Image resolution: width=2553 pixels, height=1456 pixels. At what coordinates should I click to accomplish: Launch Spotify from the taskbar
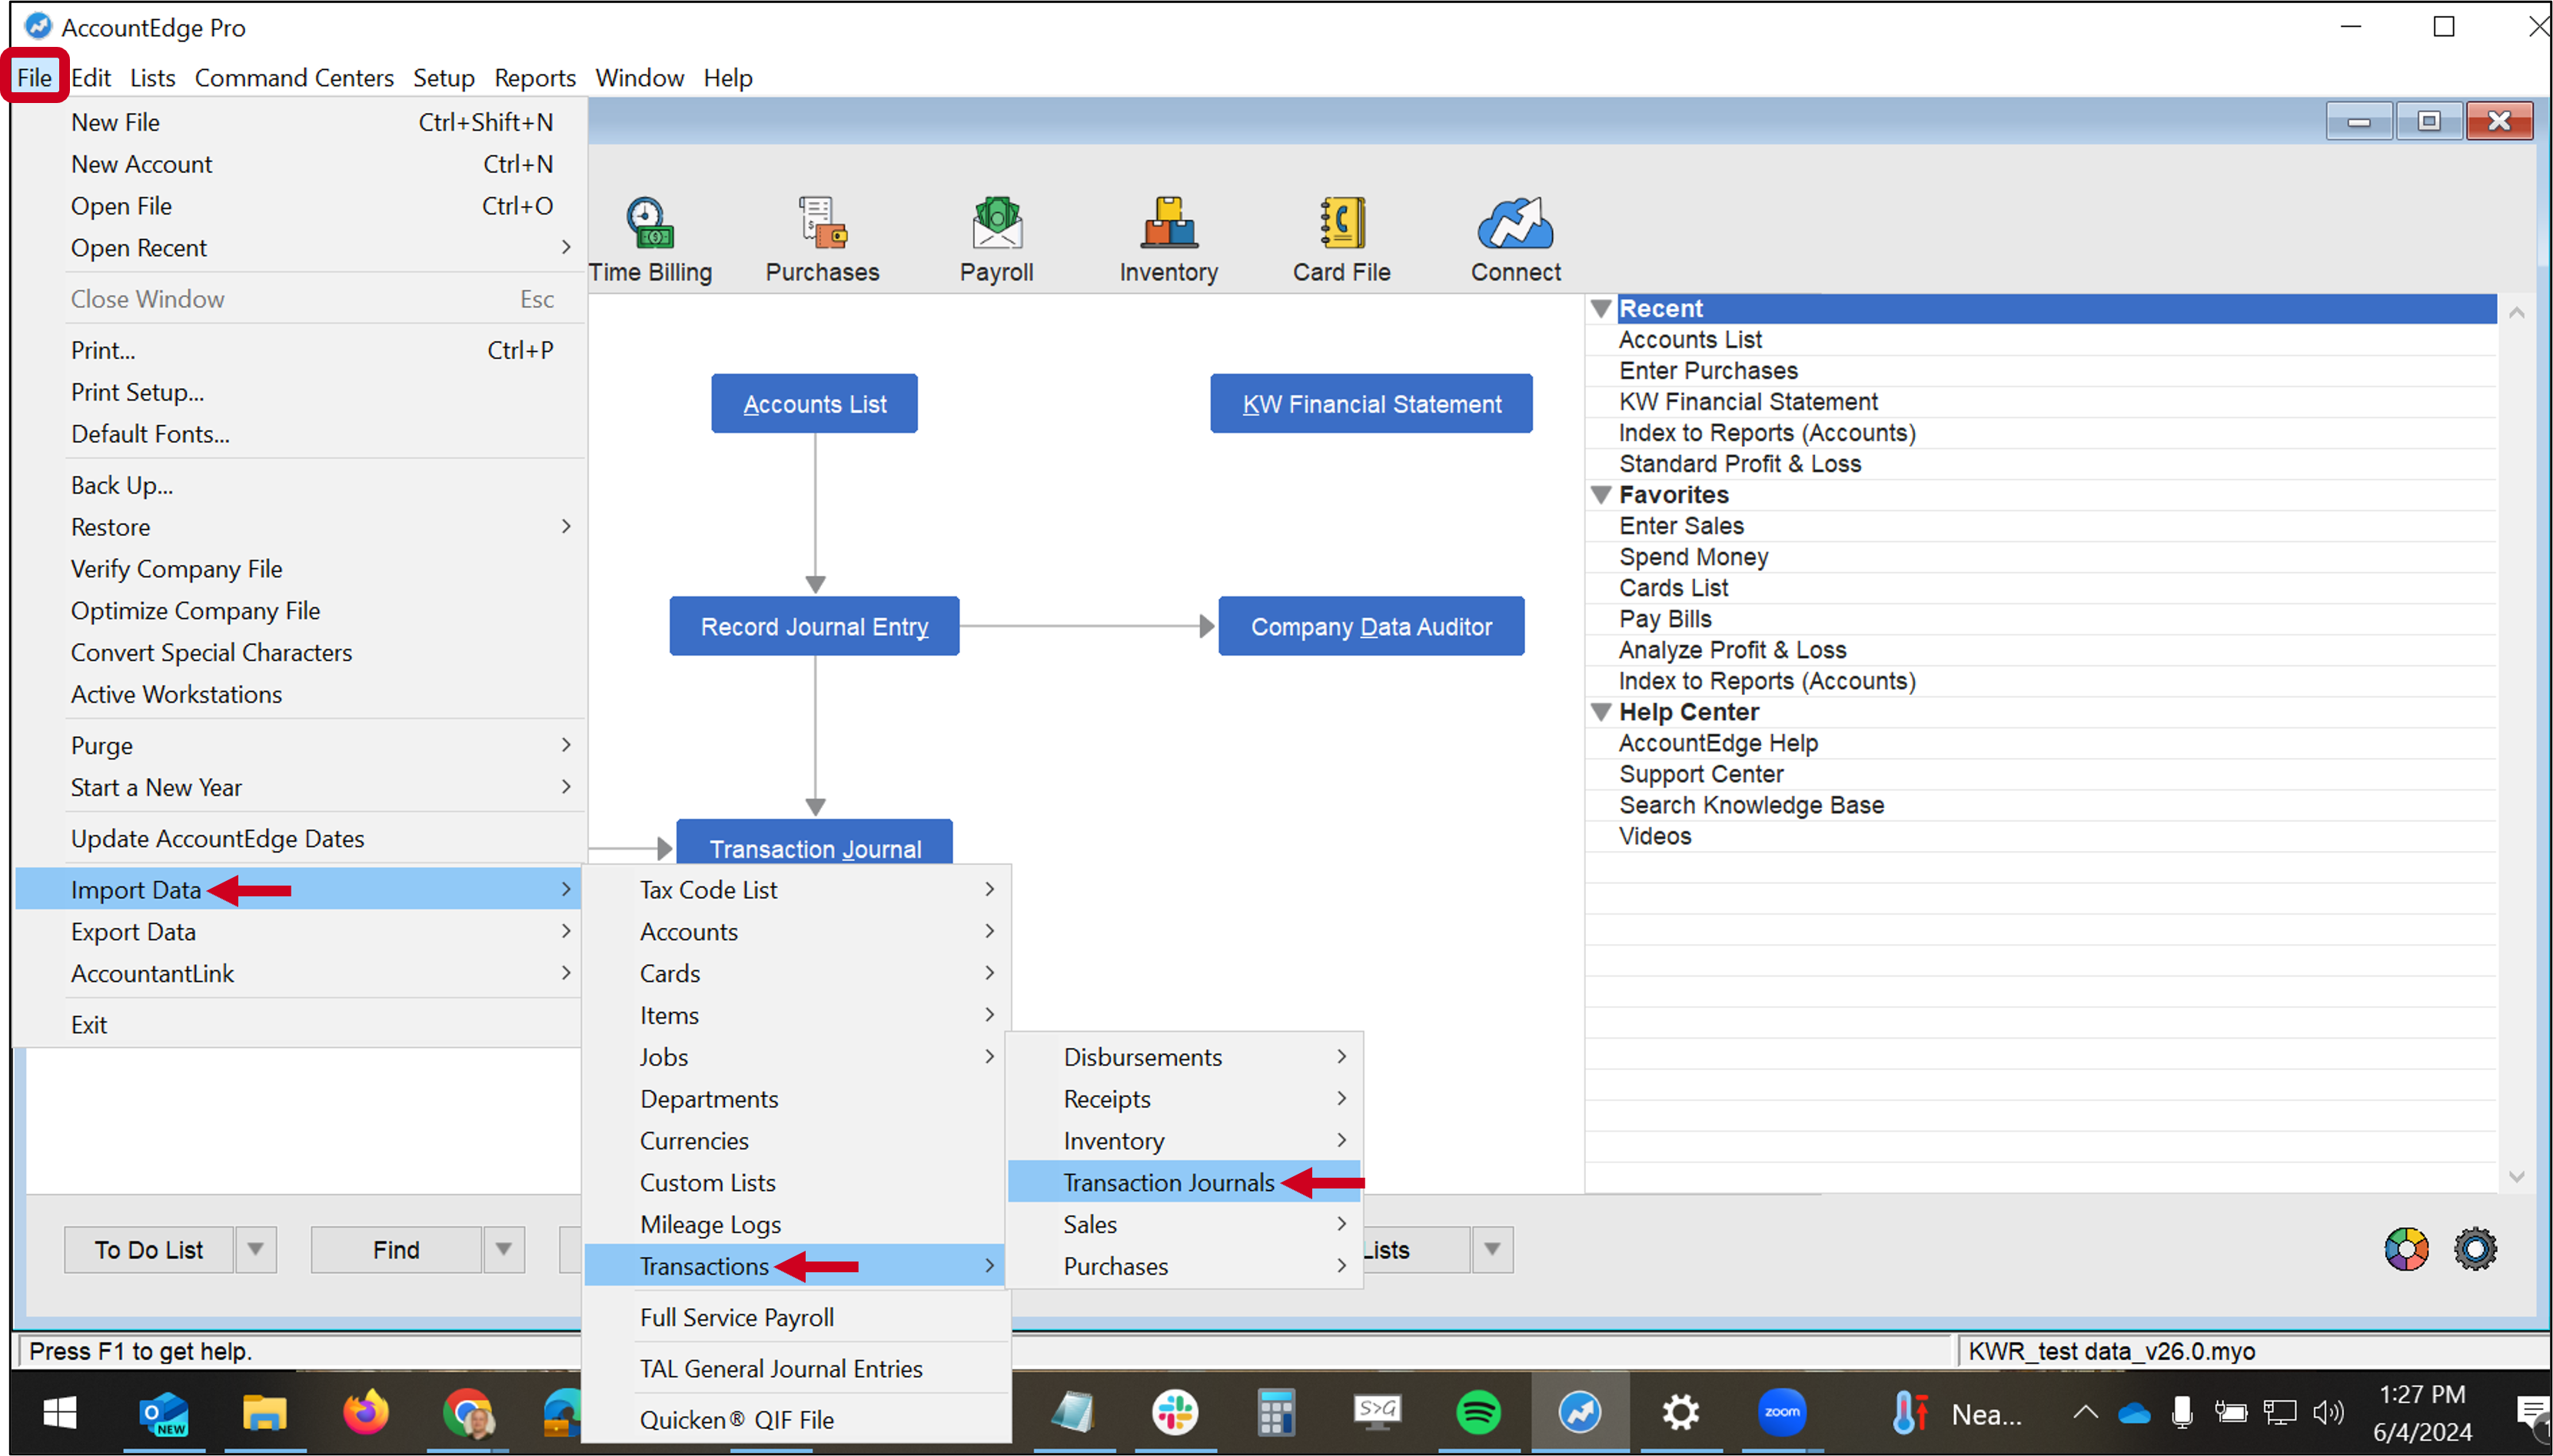1479,1412
